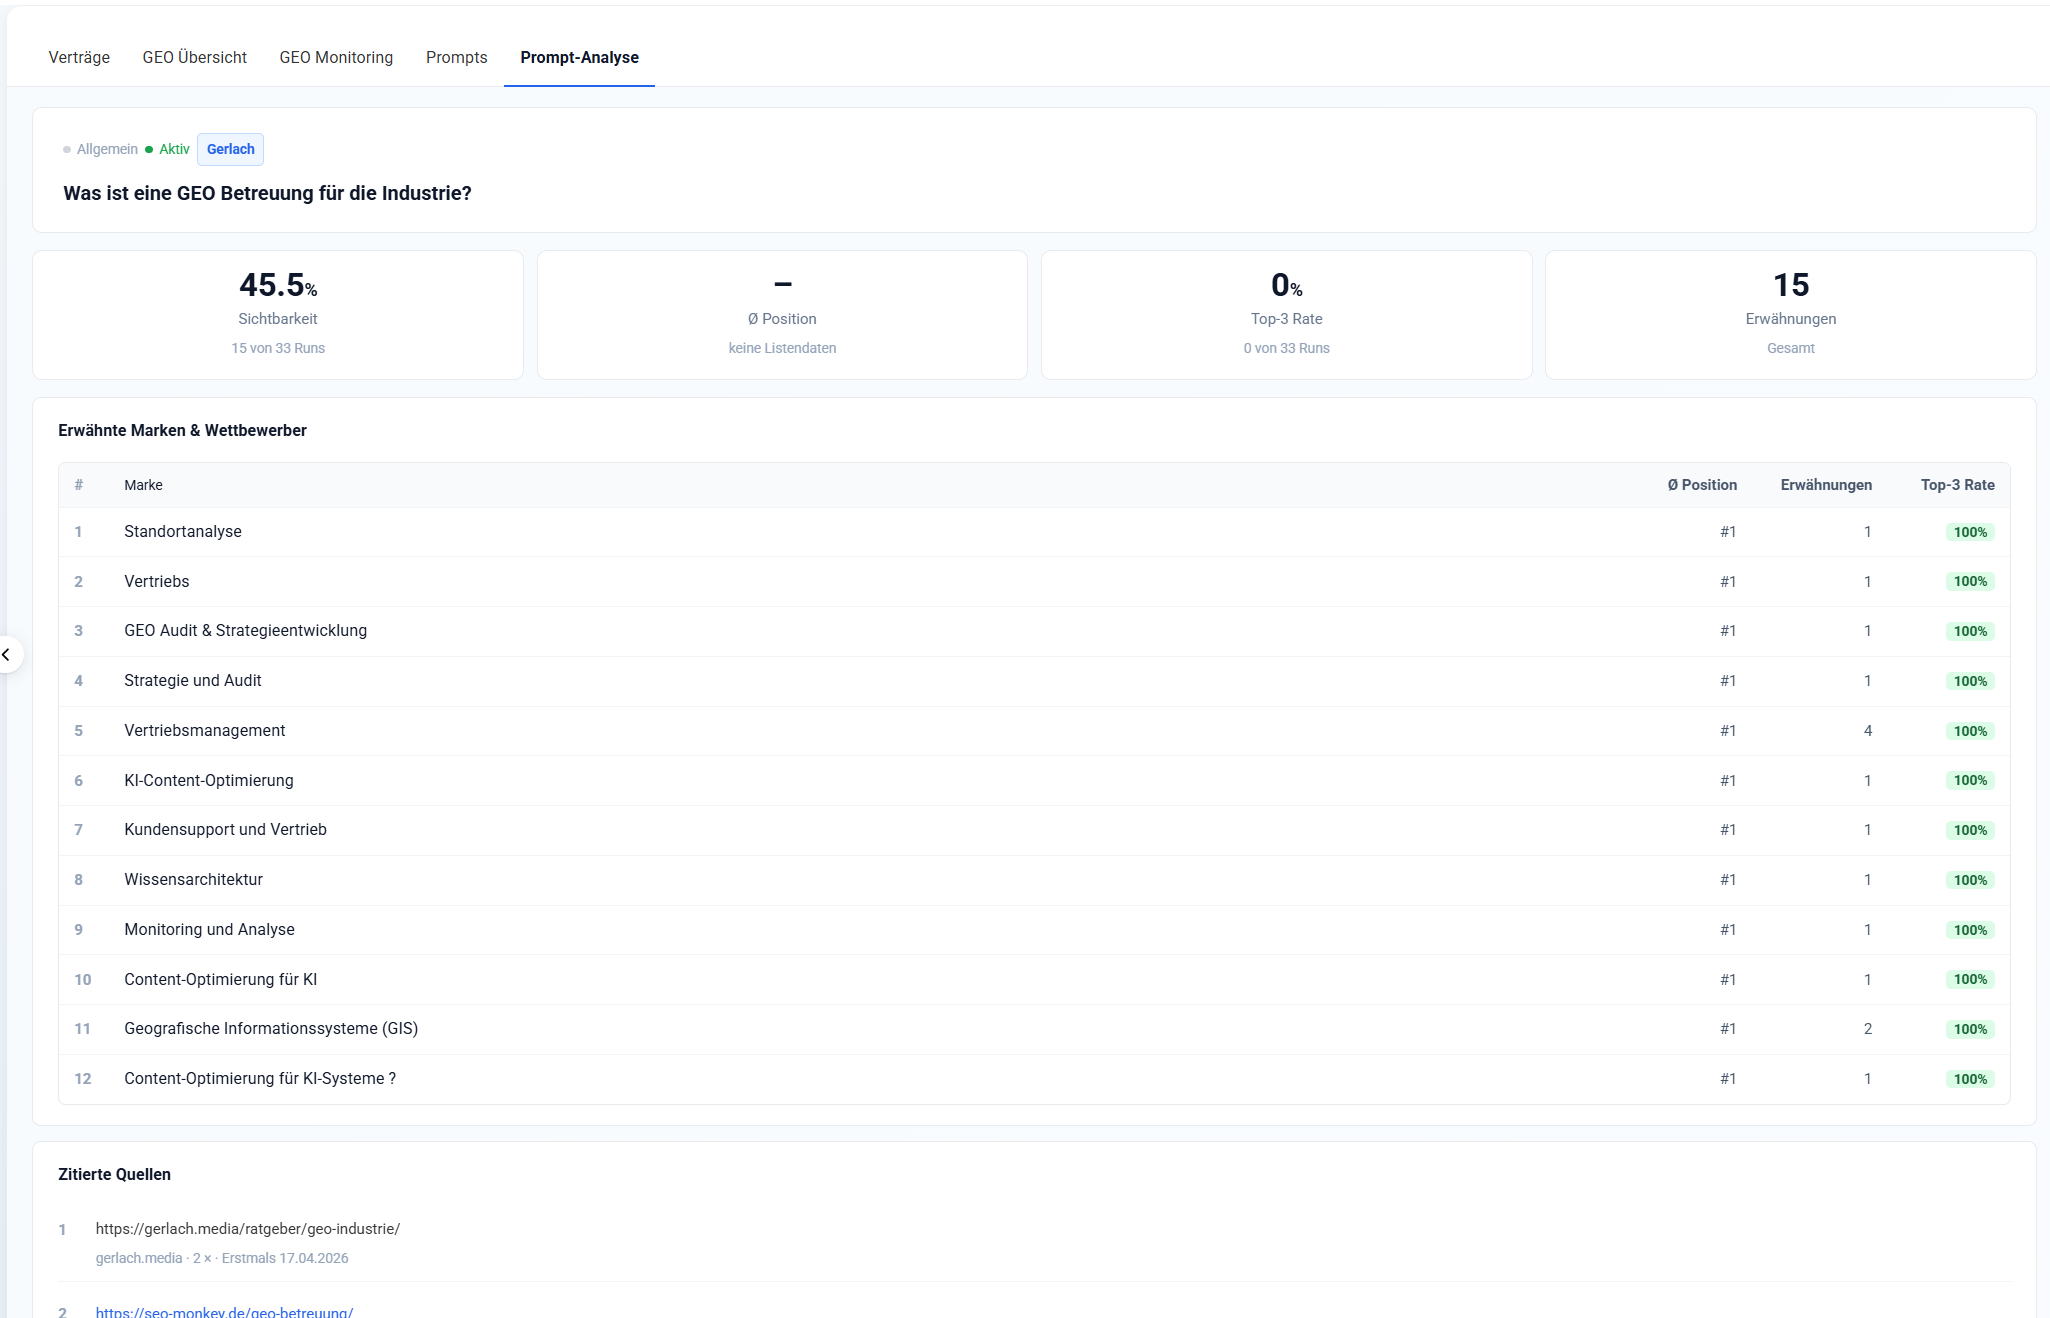Screen dimensions: 2050x1318
Task: Click the sidebar collapse chevron arrow
Action: pos(7,655)
